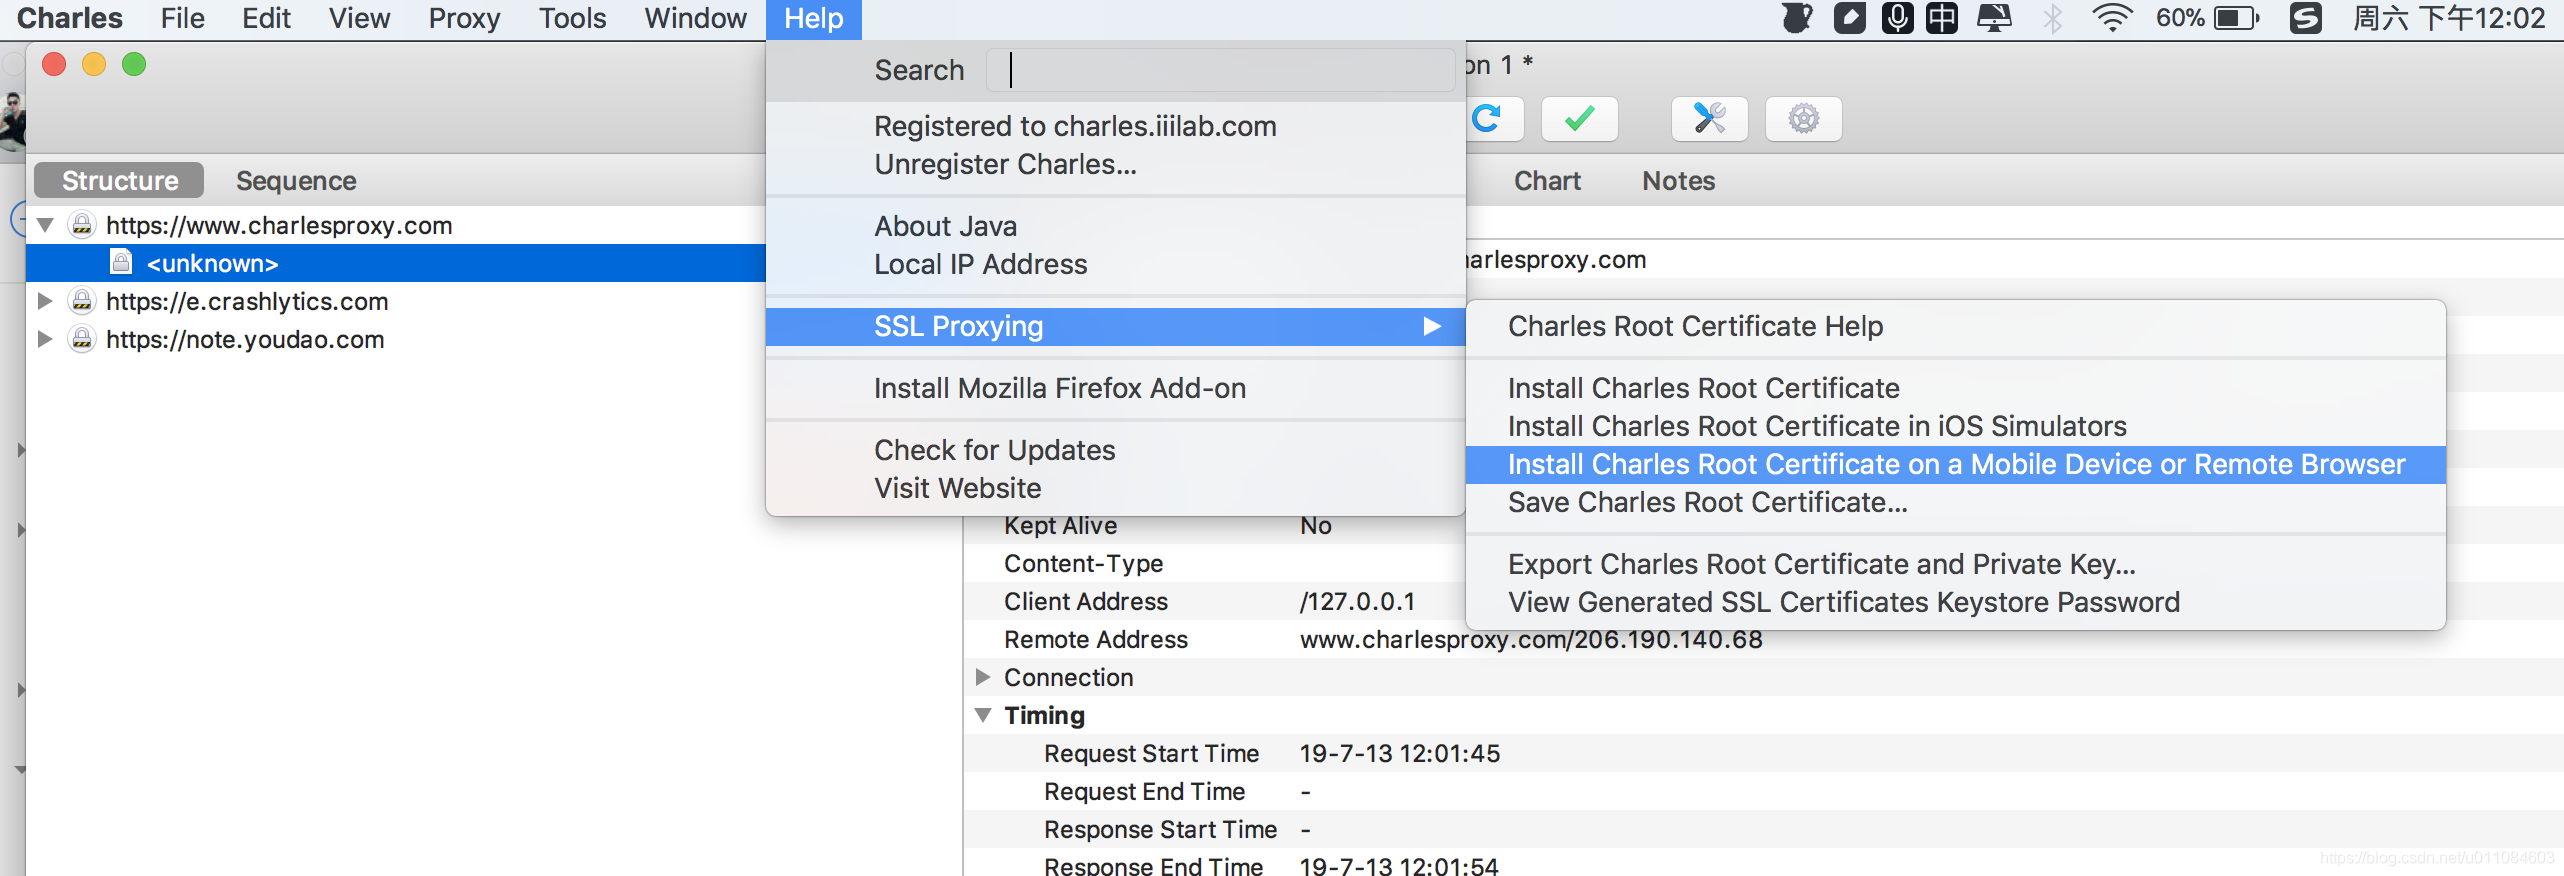
Task: Open Wi-Fi status in the menu bar
Action: point(2111,18)
